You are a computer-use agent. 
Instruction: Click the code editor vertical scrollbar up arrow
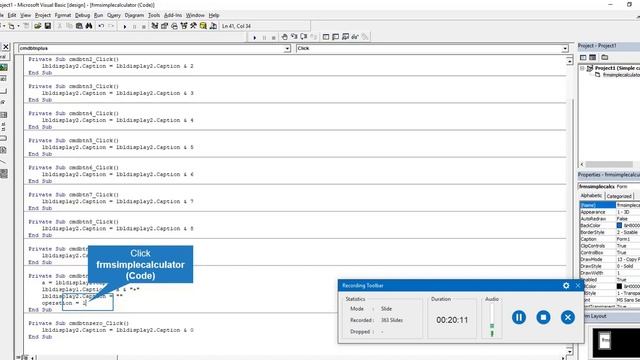click(x=569, y=61)
